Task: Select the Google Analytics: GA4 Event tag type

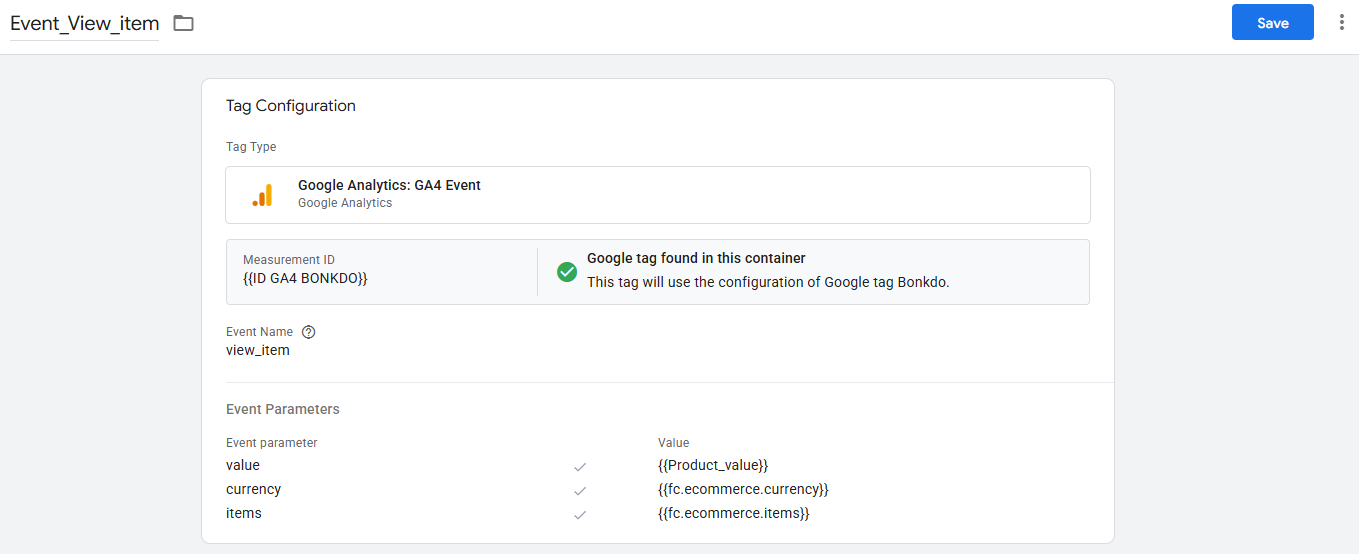Action: [657, 194]
